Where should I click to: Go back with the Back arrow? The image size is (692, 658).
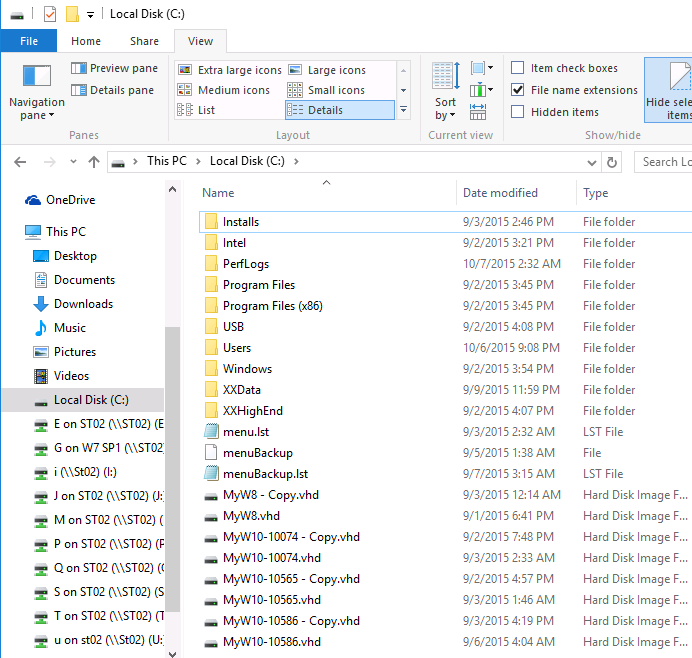tap(20, 162)
